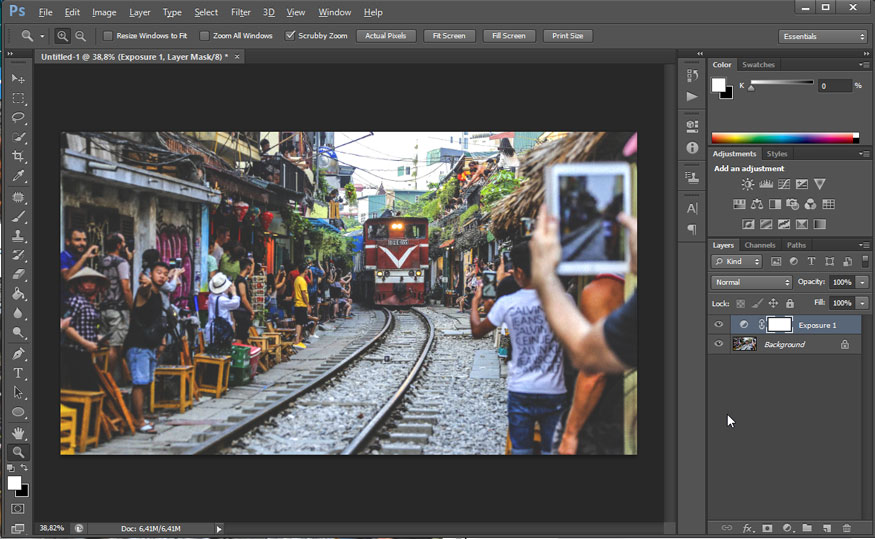
Task: Open the Zoom tool preset picker arrow
Action: click(42, 36)
